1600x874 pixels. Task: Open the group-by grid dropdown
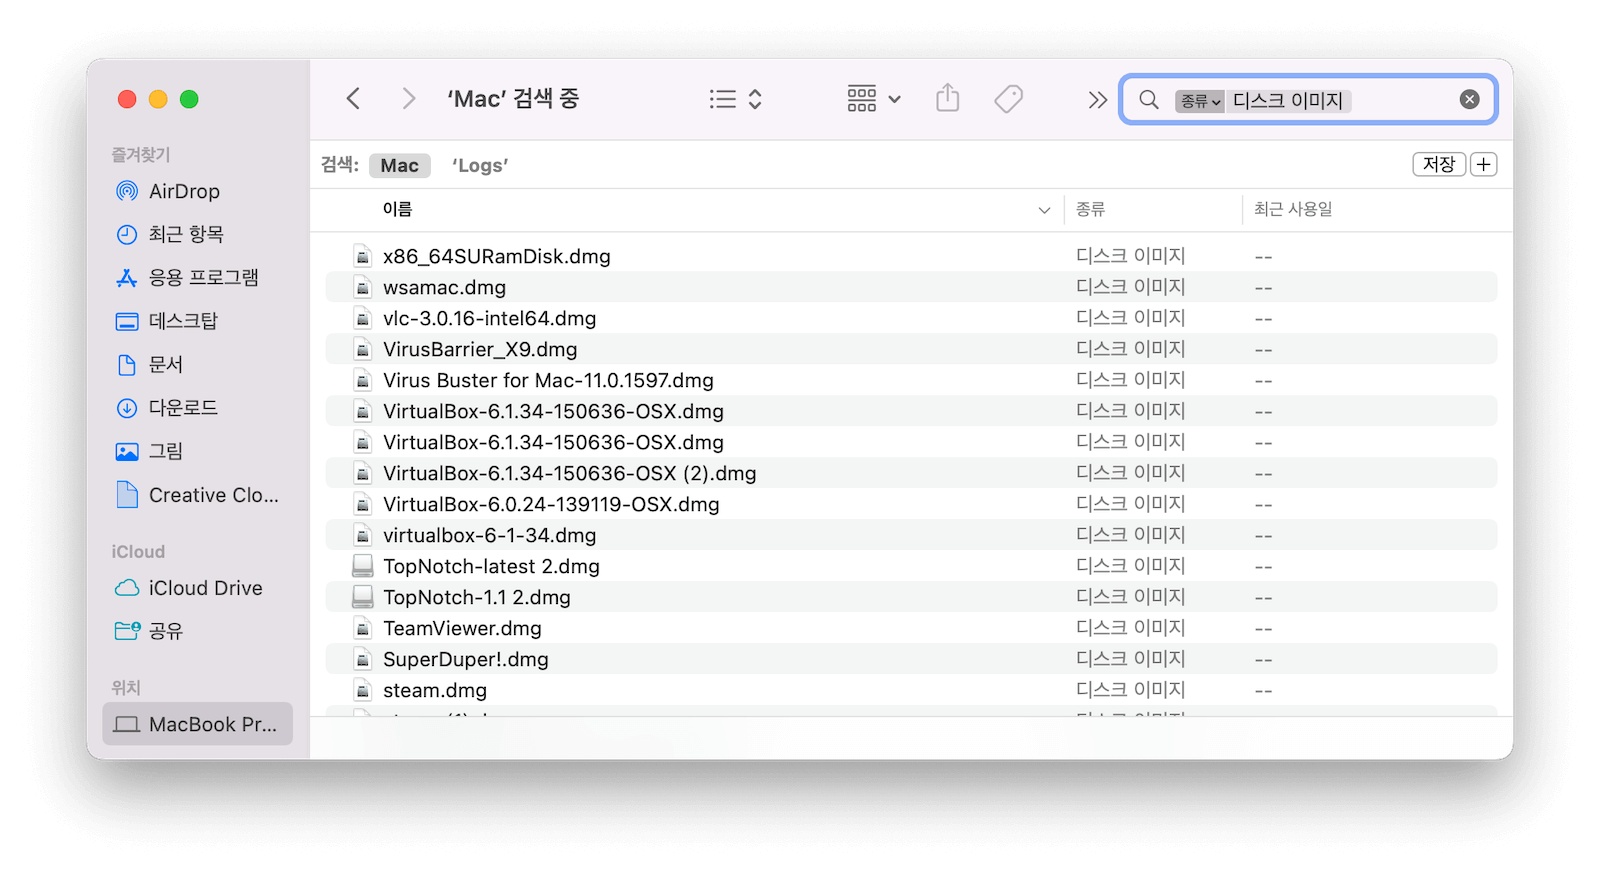point(874,99)
